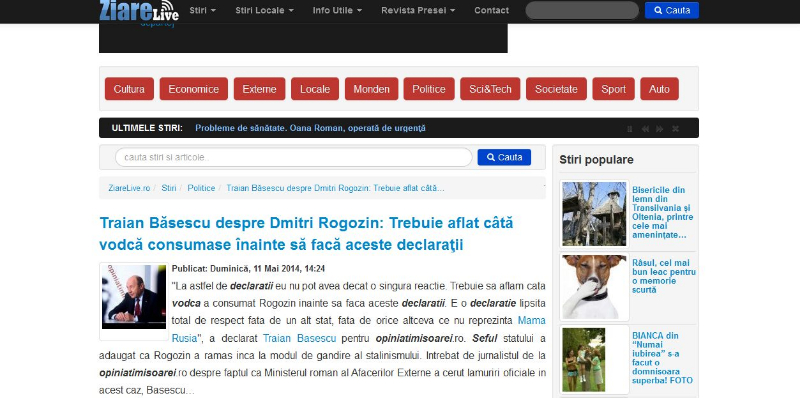This screenshot has width=800, height=398.
Task: Select the Externe category
Action: point(259,89)
